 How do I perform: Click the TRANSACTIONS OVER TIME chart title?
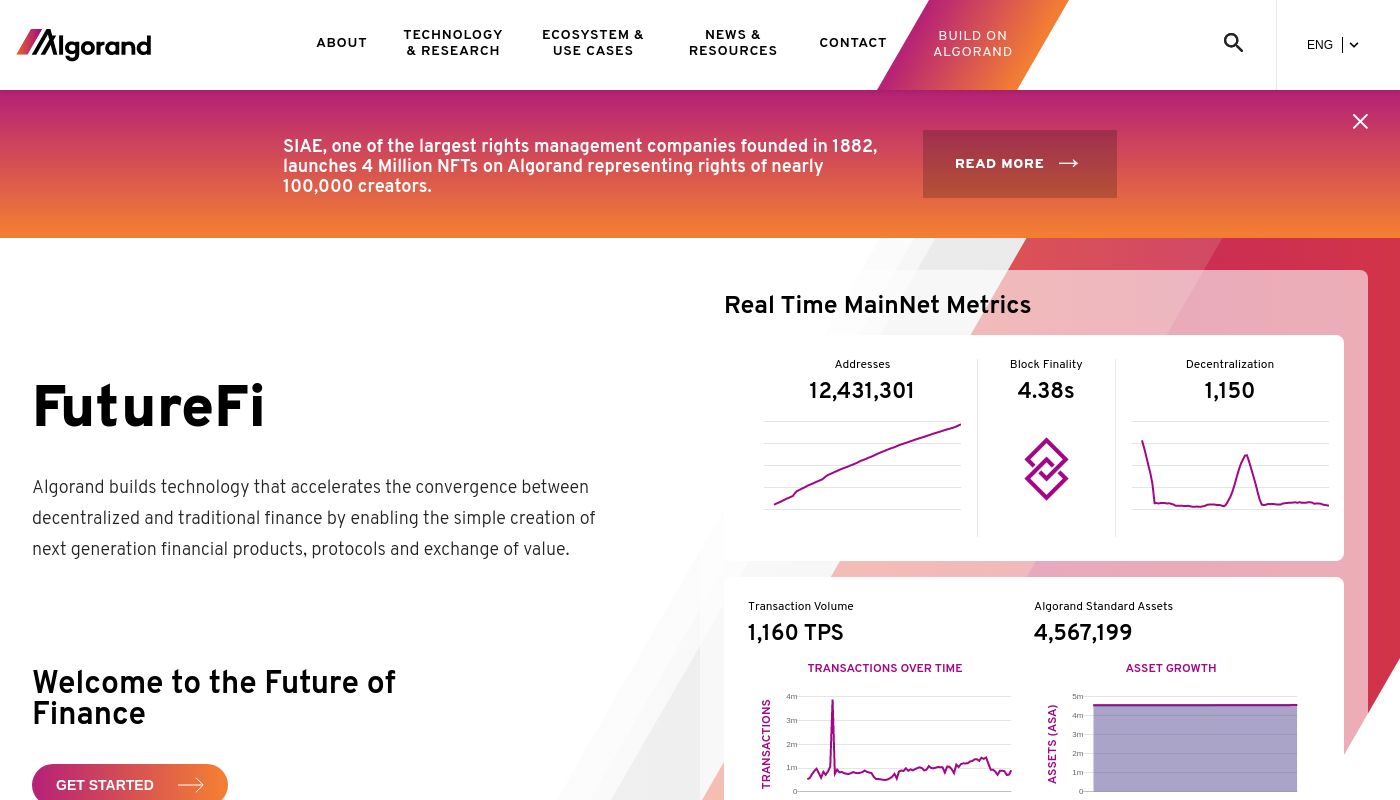885,668
